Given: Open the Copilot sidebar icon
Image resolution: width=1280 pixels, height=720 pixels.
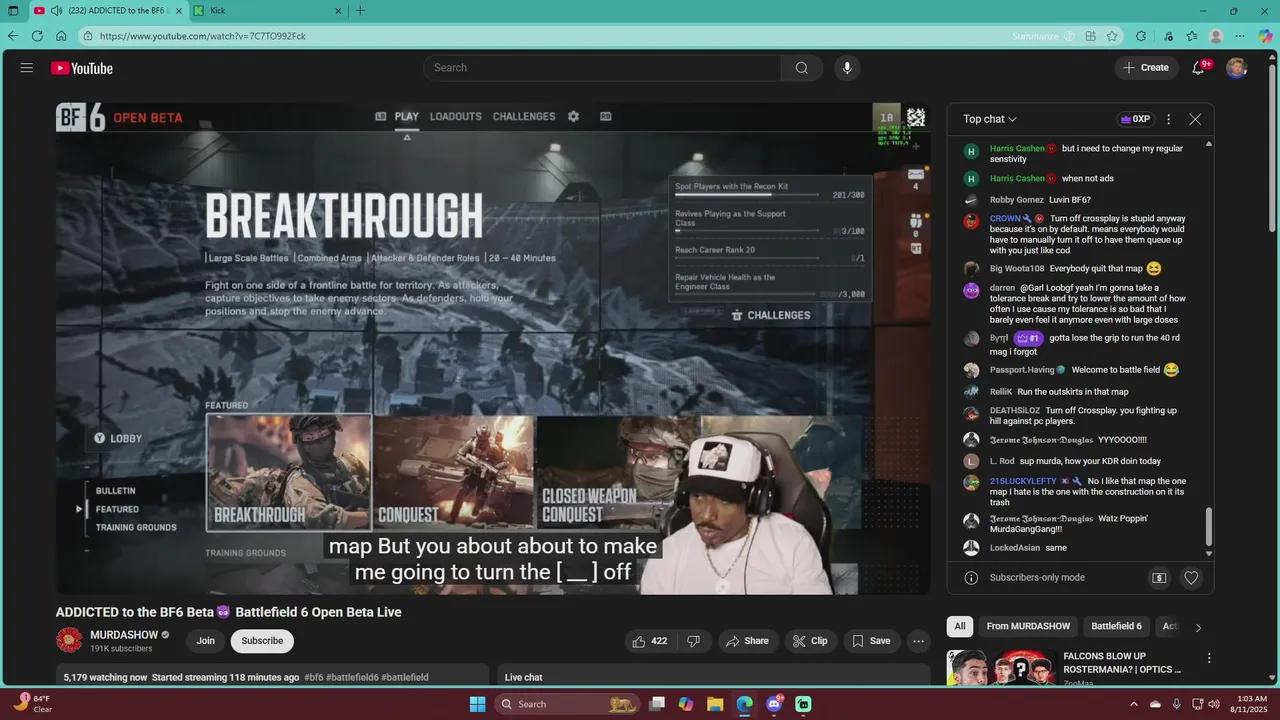Looking at the screenshot, I should tap(1266, 36).
